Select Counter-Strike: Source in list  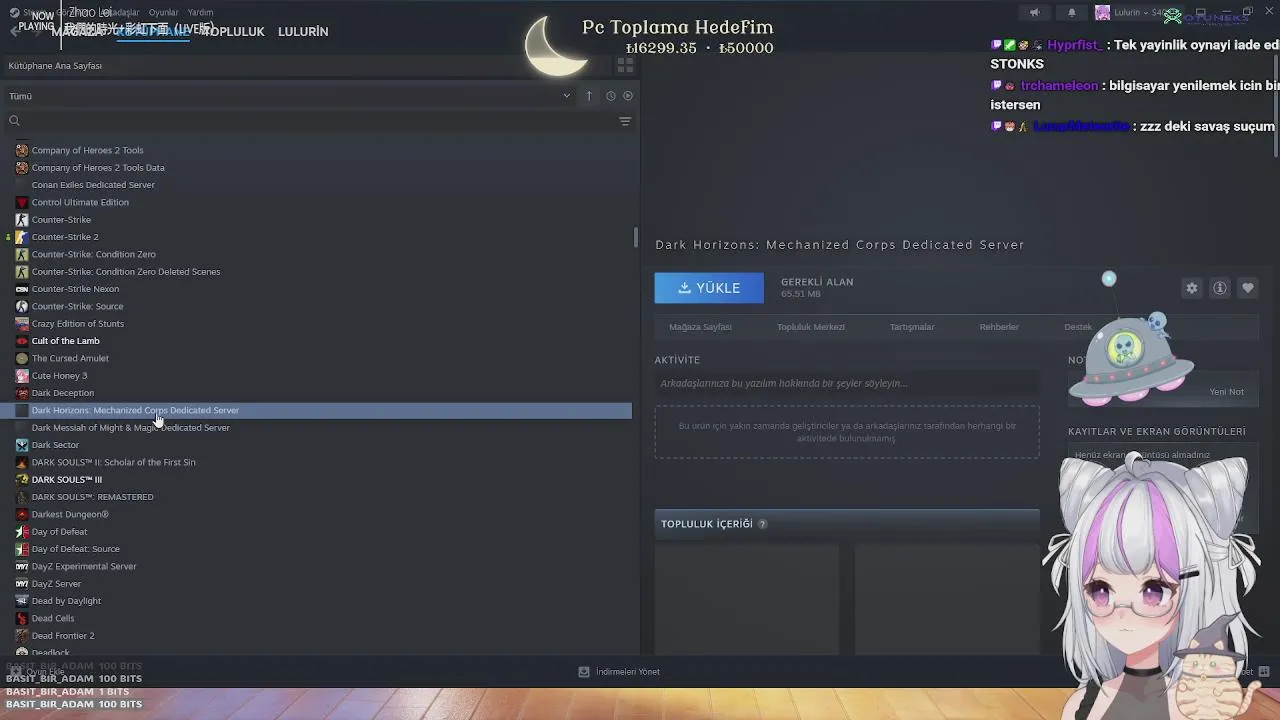tap(78, 306)
